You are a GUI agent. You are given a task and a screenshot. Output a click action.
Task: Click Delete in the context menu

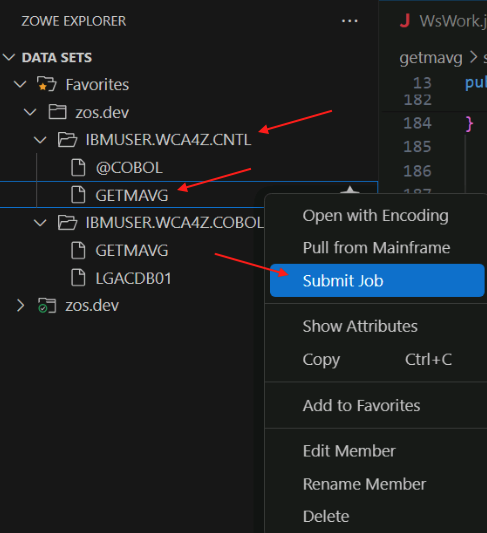376,516
